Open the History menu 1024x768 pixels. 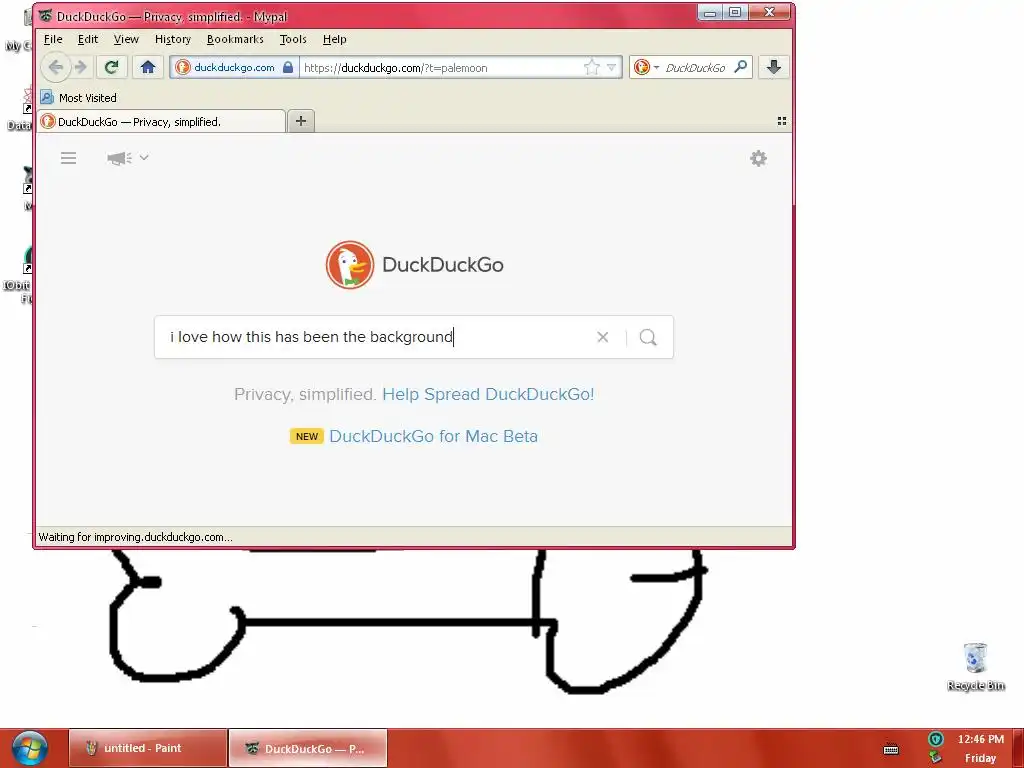point(172,39)
